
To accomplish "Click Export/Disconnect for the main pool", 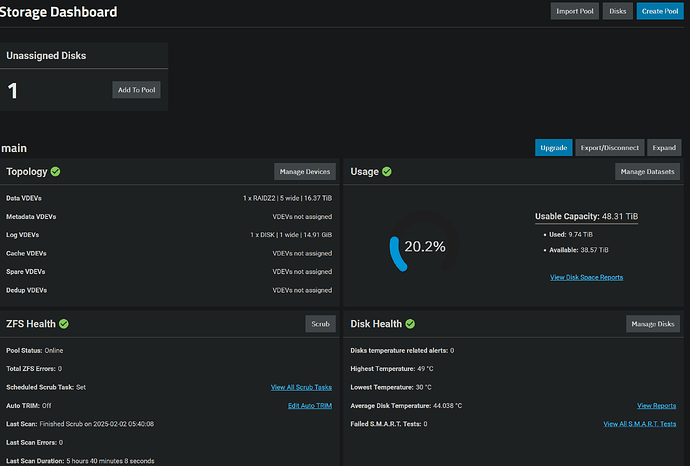I will (609, 147).
